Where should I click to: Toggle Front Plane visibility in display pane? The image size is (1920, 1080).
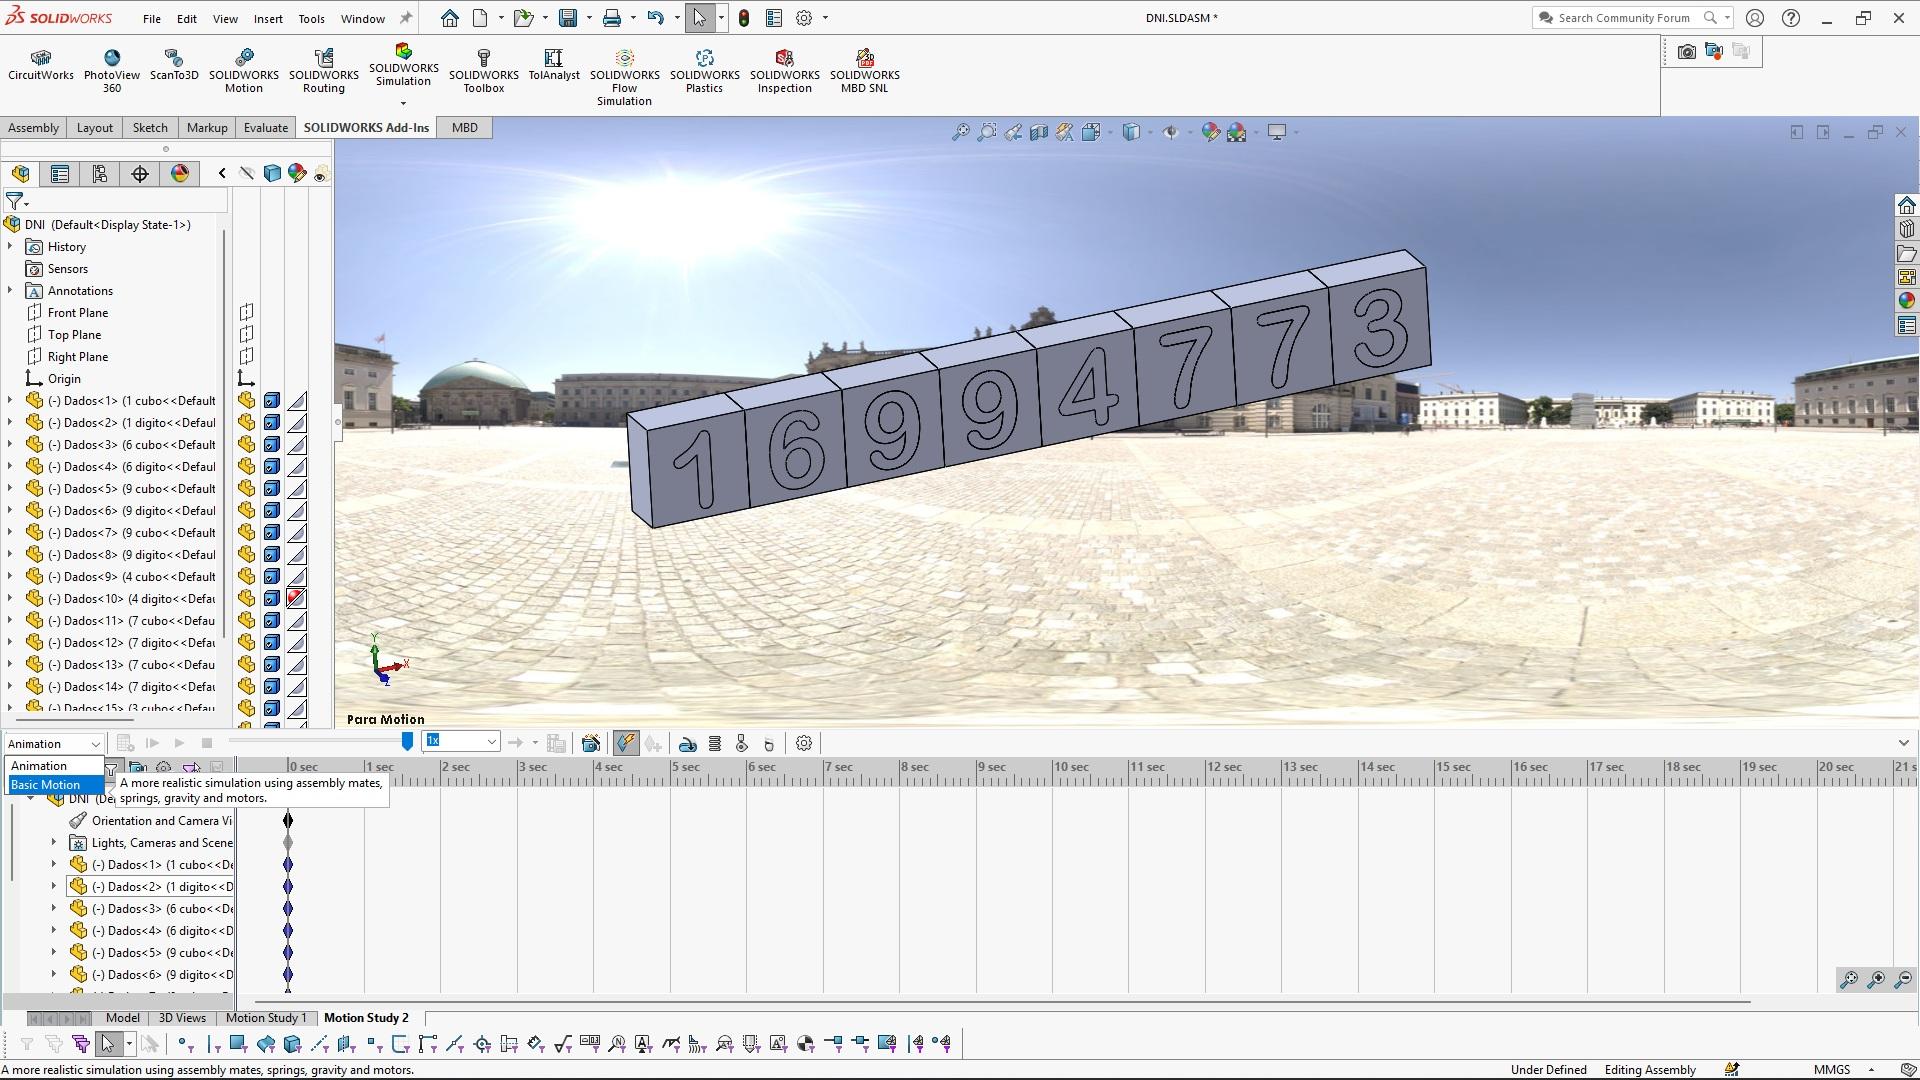246,312
